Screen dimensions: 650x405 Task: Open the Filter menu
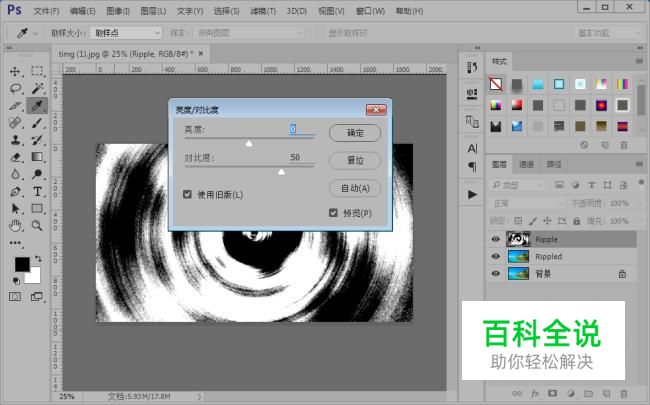point(263,11)
